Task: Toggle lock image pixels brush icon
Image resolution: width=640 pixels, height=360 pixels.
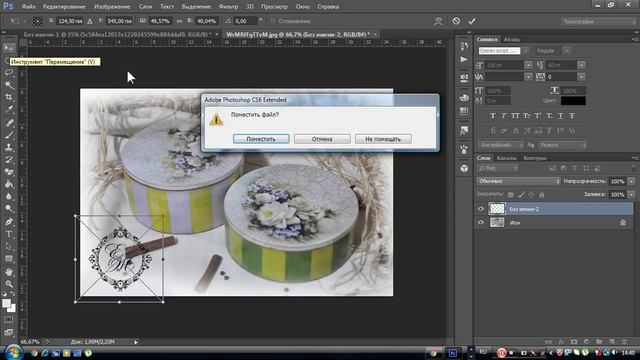Action: point(521,195)
